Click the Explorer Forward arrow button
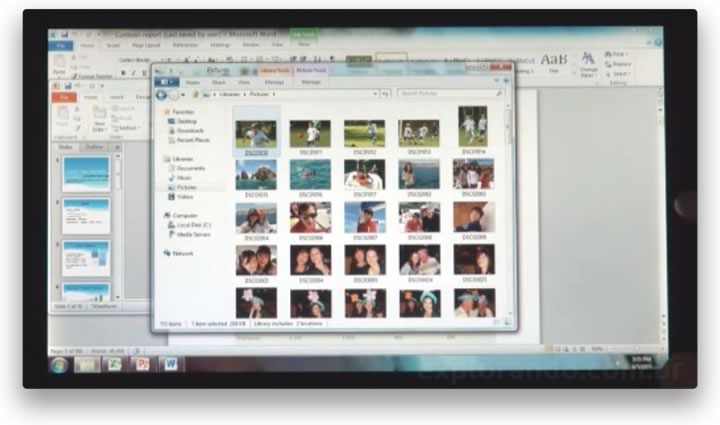The width and height of the screenshot is (720, 425). point(174,95)
